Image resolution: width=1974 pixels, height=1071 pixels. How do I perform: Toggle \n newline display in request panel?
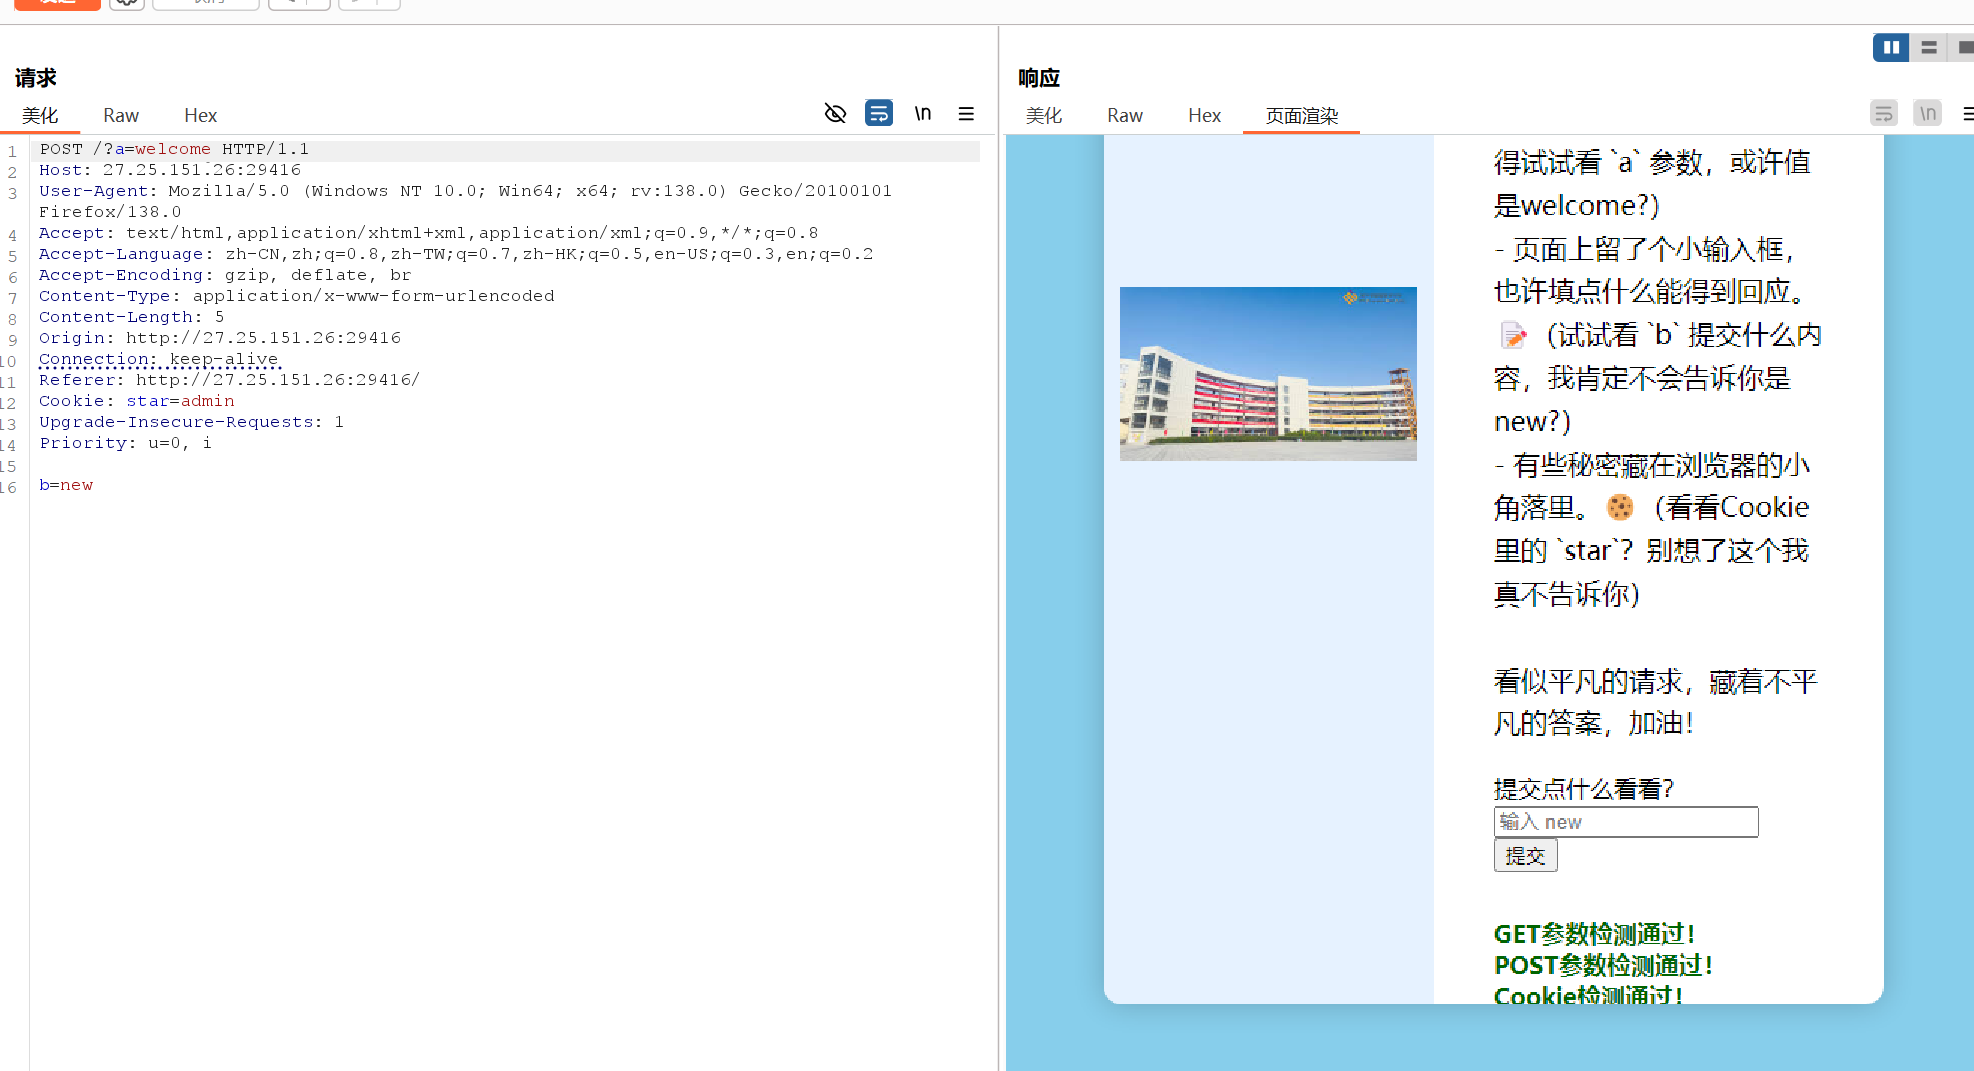pos(922,114)
